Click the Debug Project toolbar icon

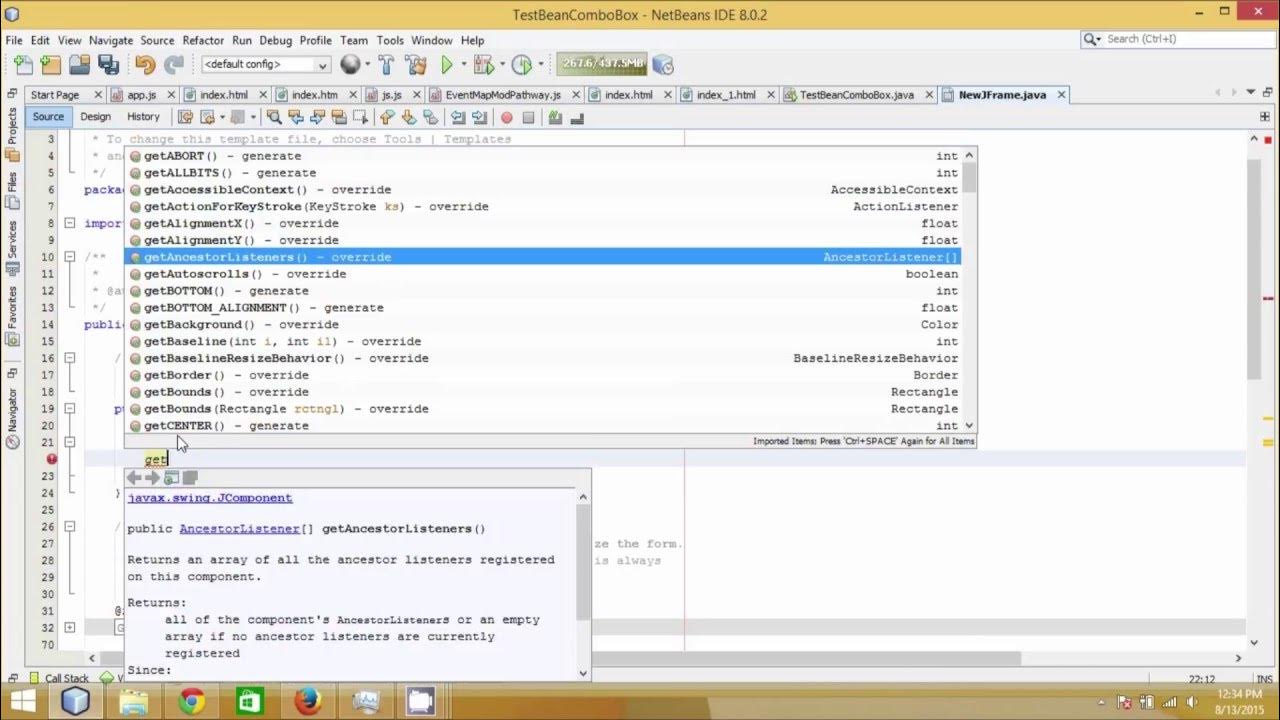point(484,65)
